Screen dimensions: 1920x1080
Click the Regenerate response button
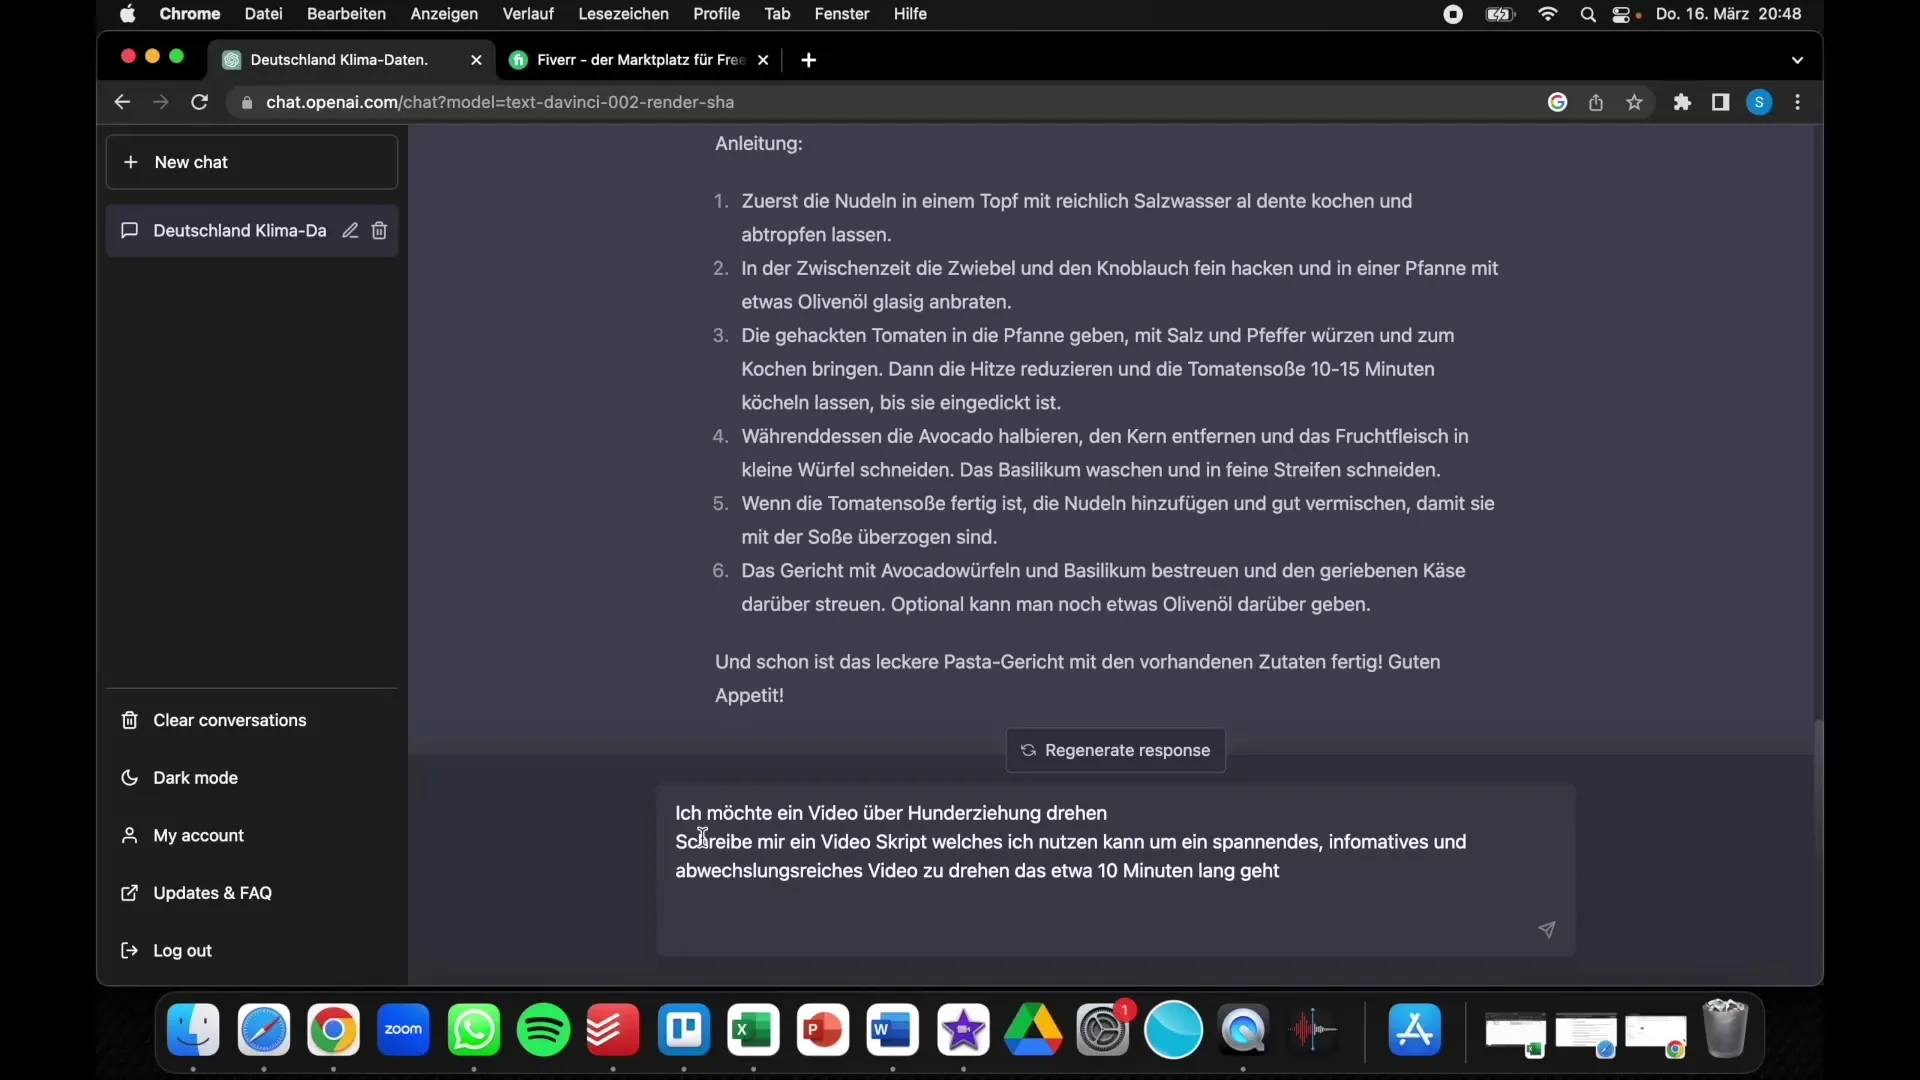pos(1116,749)
